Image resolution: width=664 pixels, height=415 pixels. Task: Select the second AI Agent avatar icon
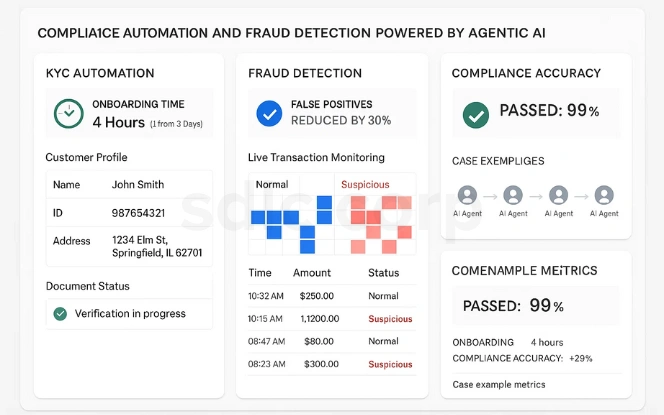[513, 195]
